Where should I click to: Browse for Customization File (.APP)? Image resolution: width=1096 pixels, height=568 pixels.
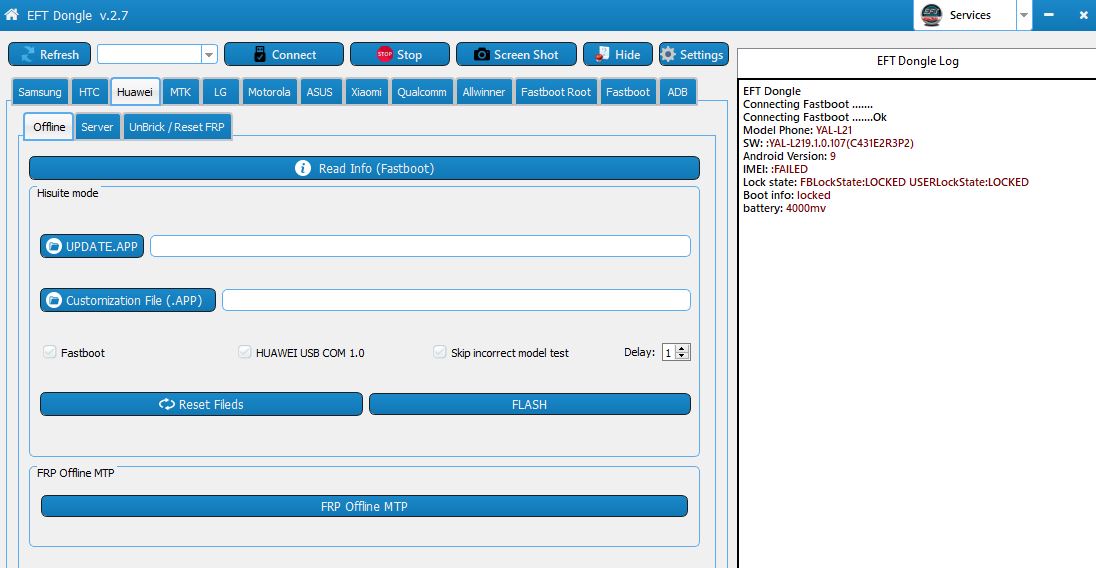point(128,300)
